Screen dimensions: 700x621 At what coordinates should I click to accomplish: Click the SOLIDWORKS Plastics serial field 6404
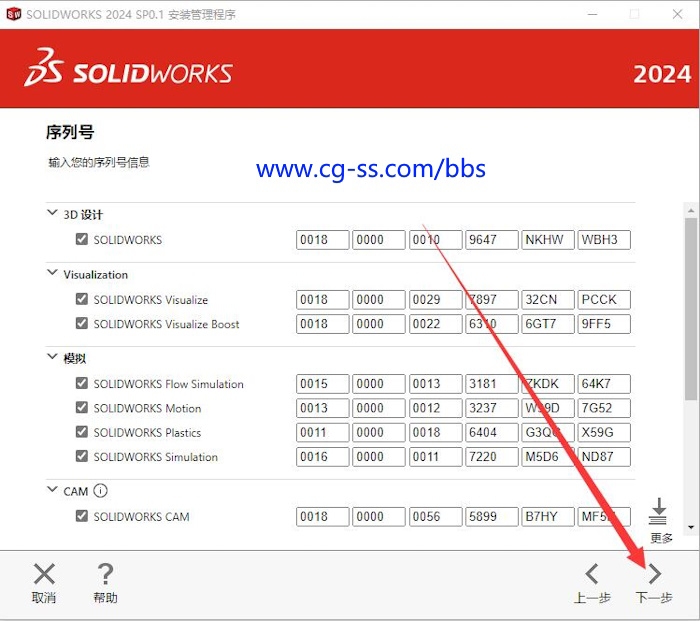[492, 433]
